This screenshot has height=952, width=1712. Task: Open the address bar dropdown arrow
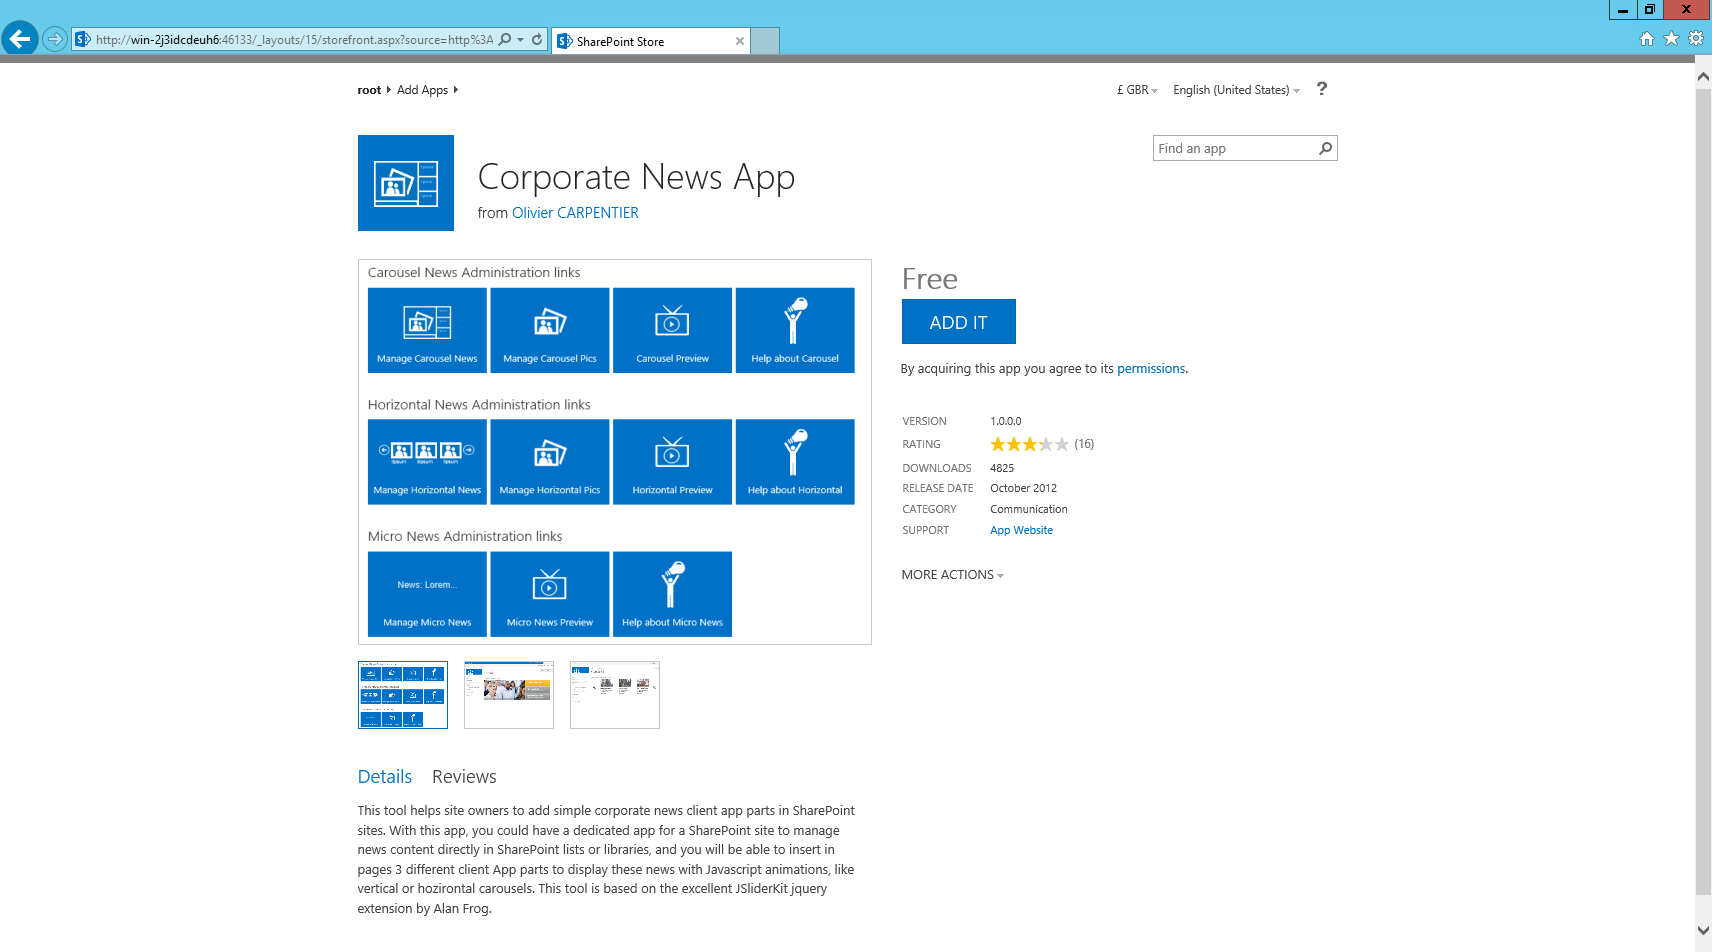(x=520, y=40)
